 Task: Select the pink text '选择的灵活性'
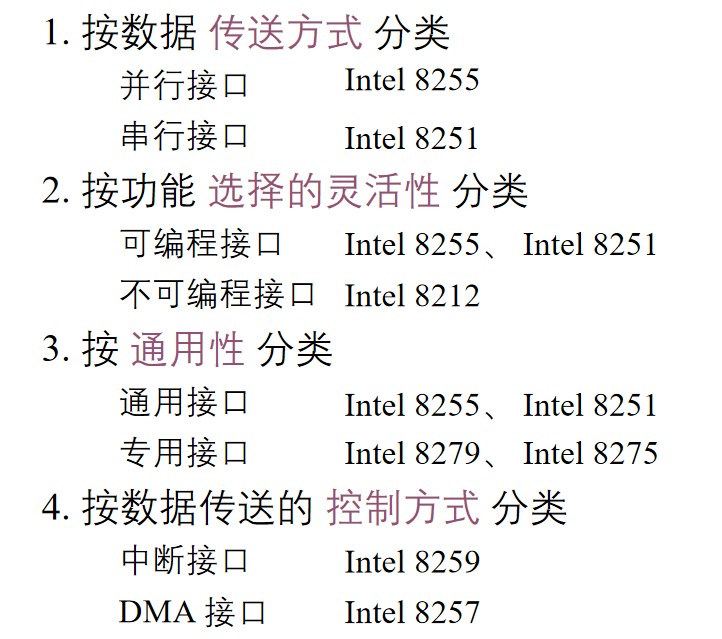324,191
